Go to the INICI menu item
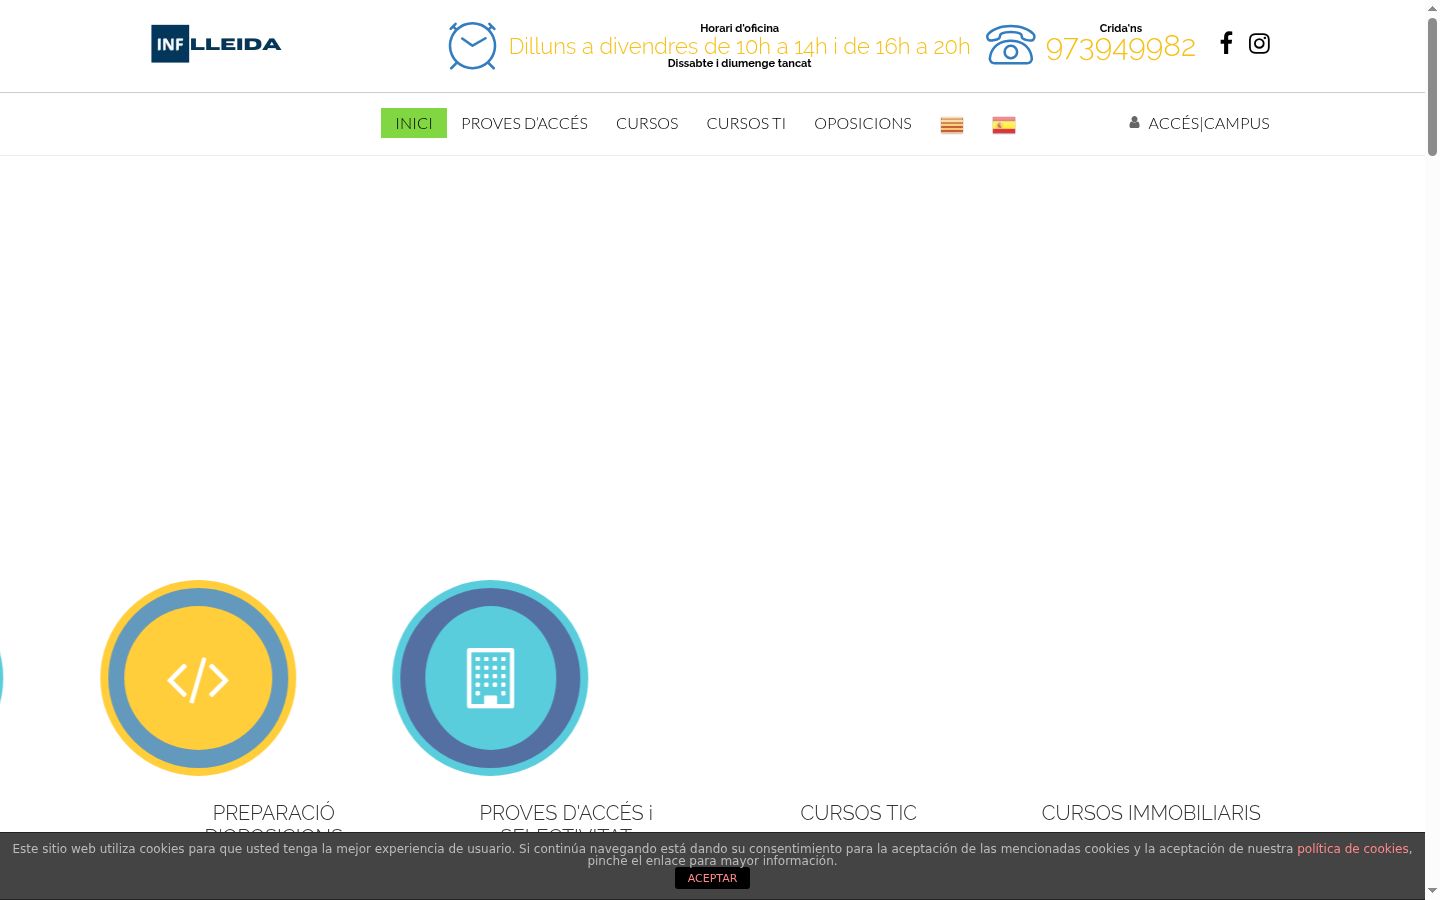This screenshot has width=1440, height=900. pyautogui.click(x=414, y=123)
